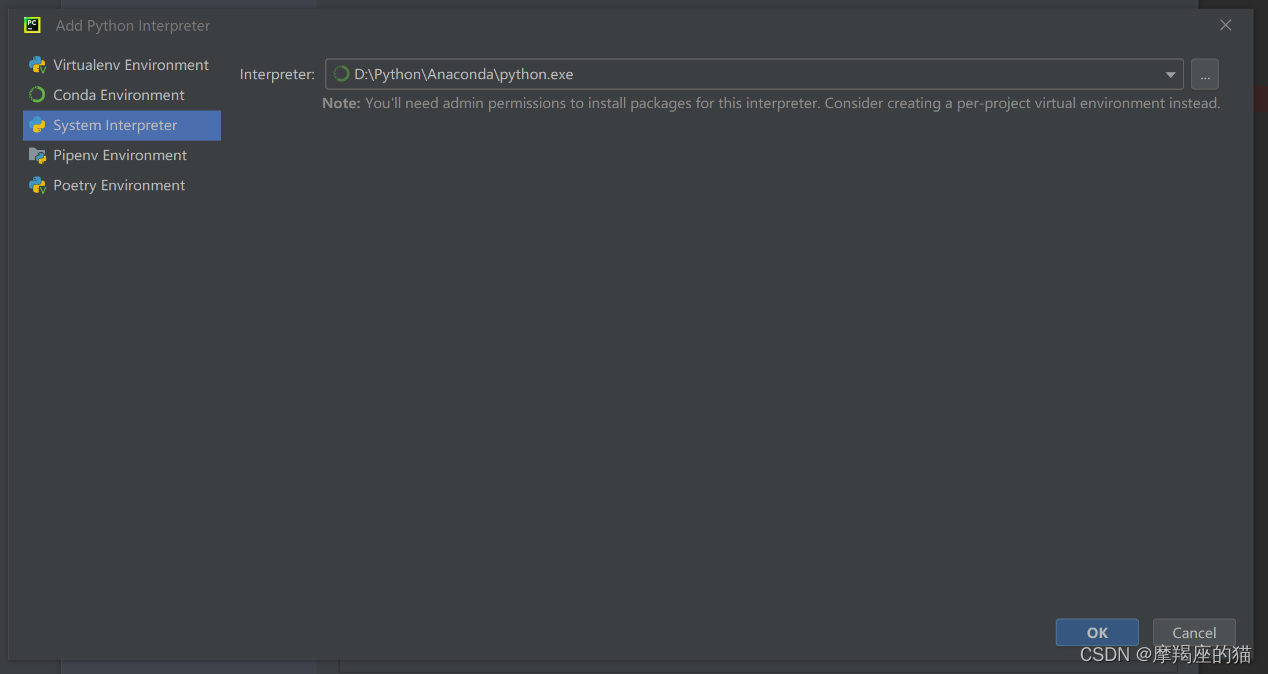
Task: Click the PyCharm logo in the title bar
Action: (31, 25)
